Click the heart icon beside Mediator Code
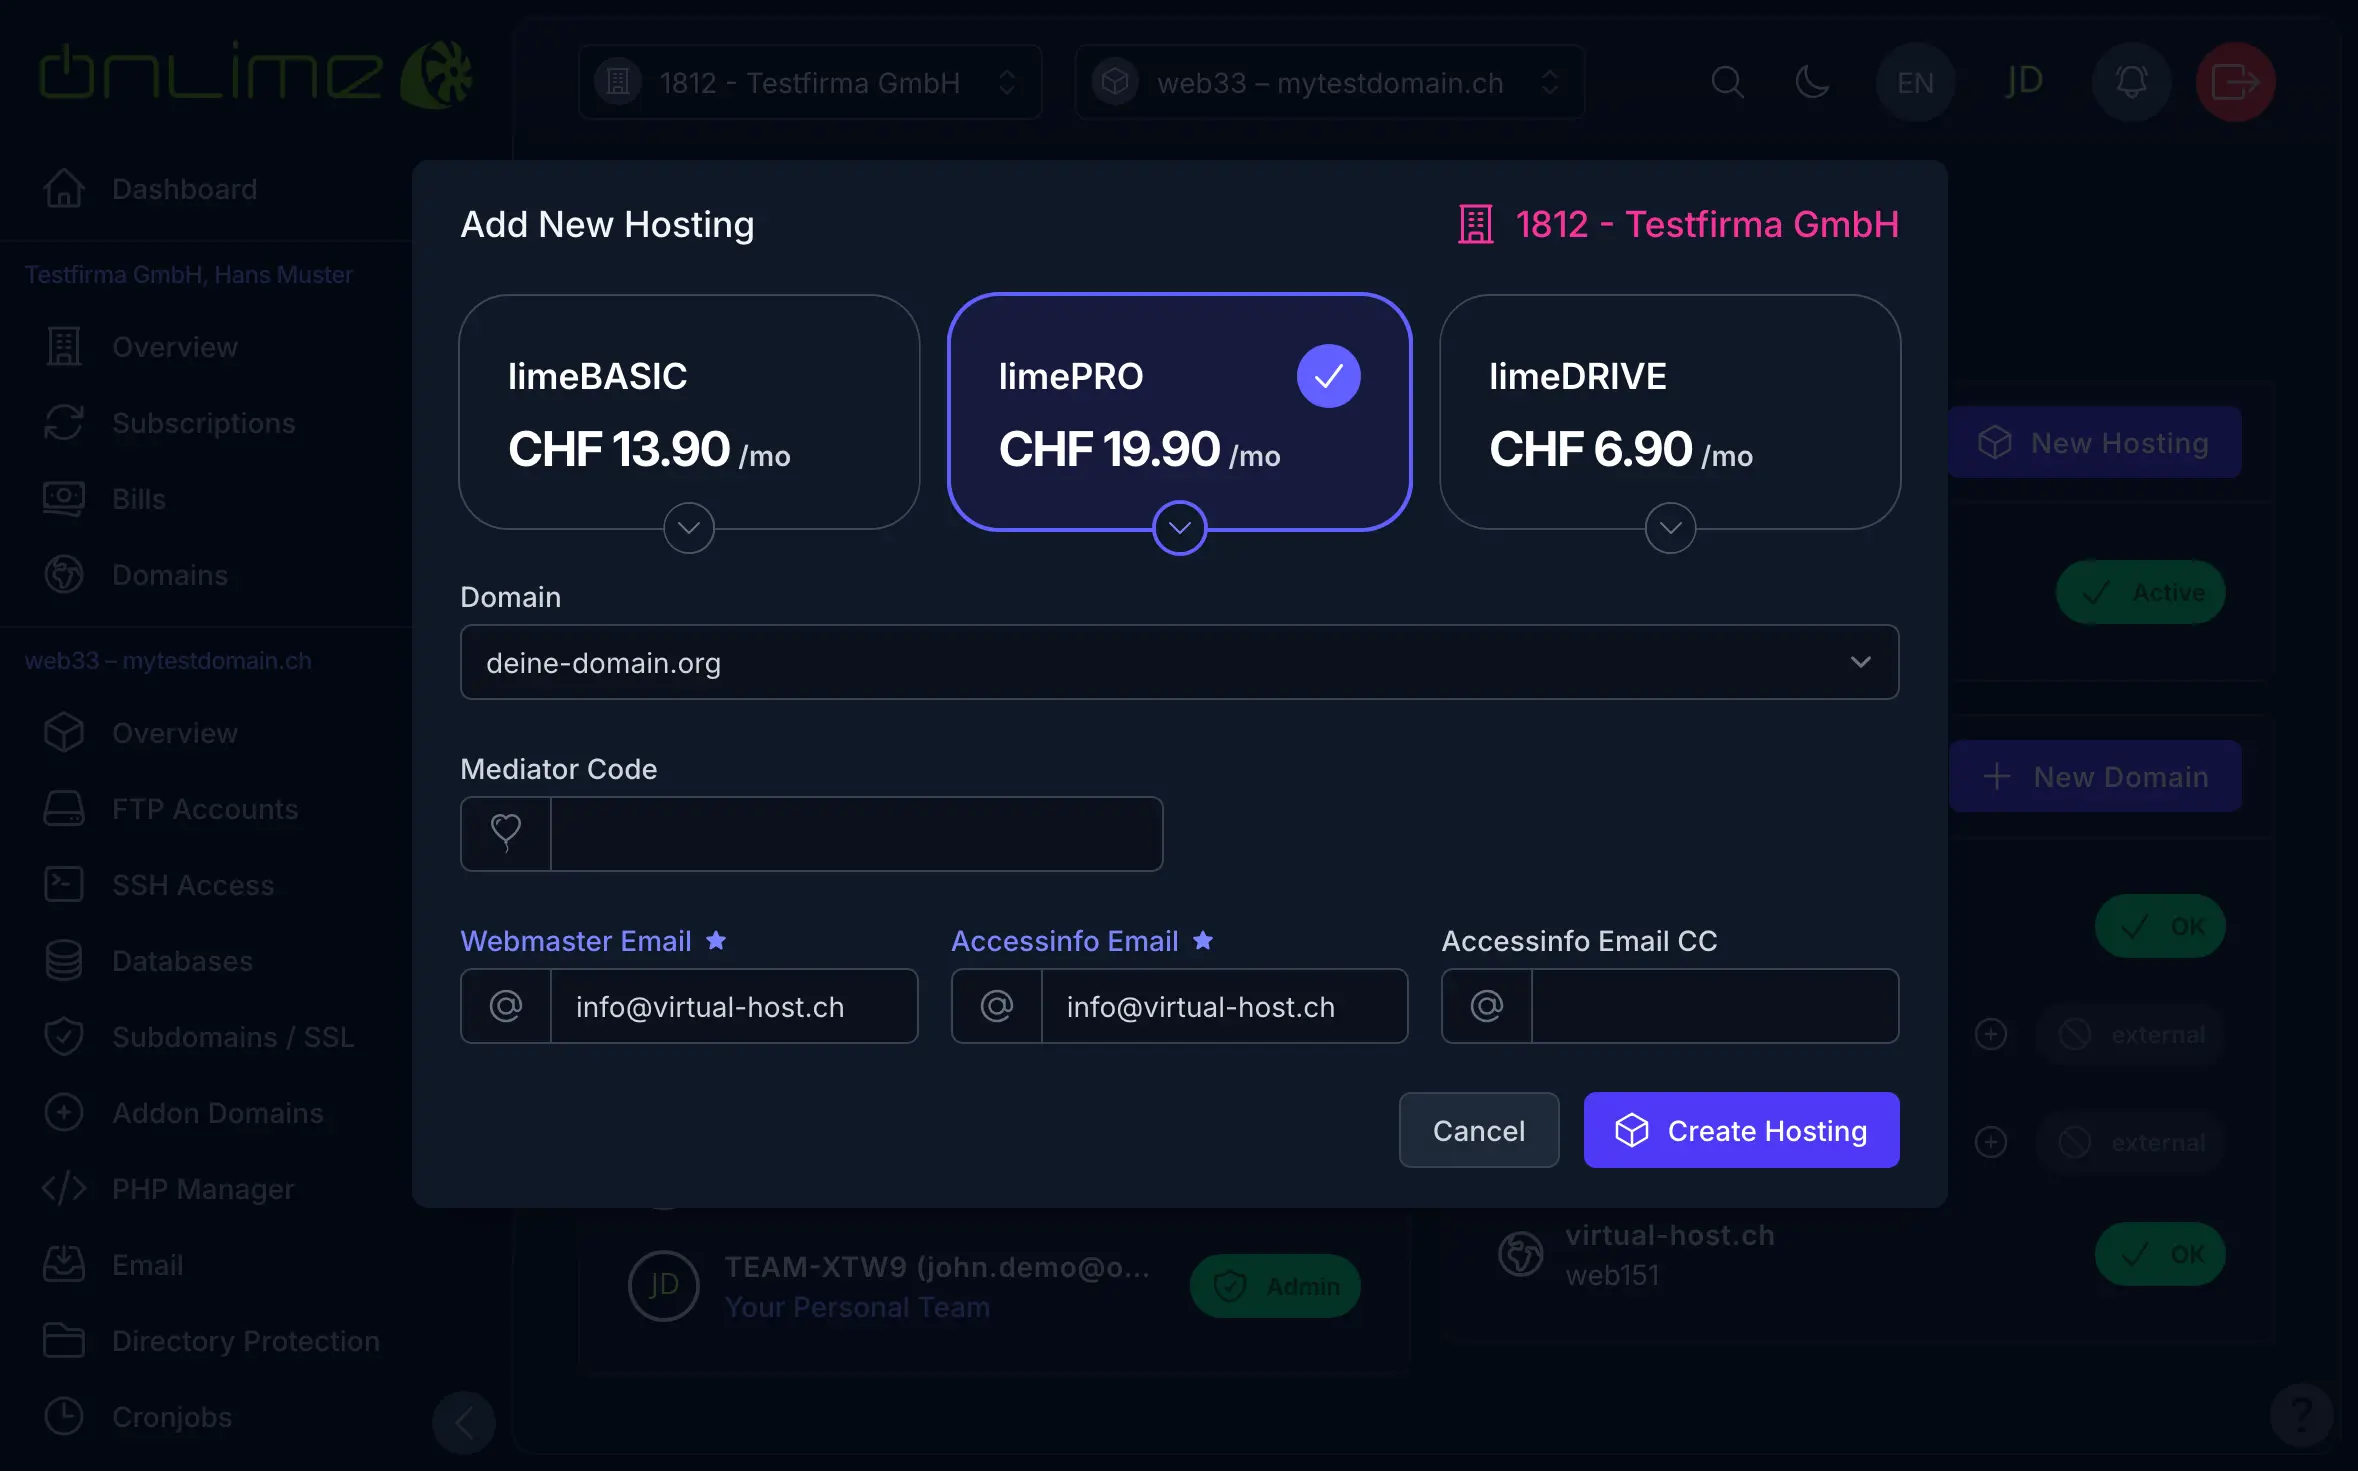 click(506, 833)
